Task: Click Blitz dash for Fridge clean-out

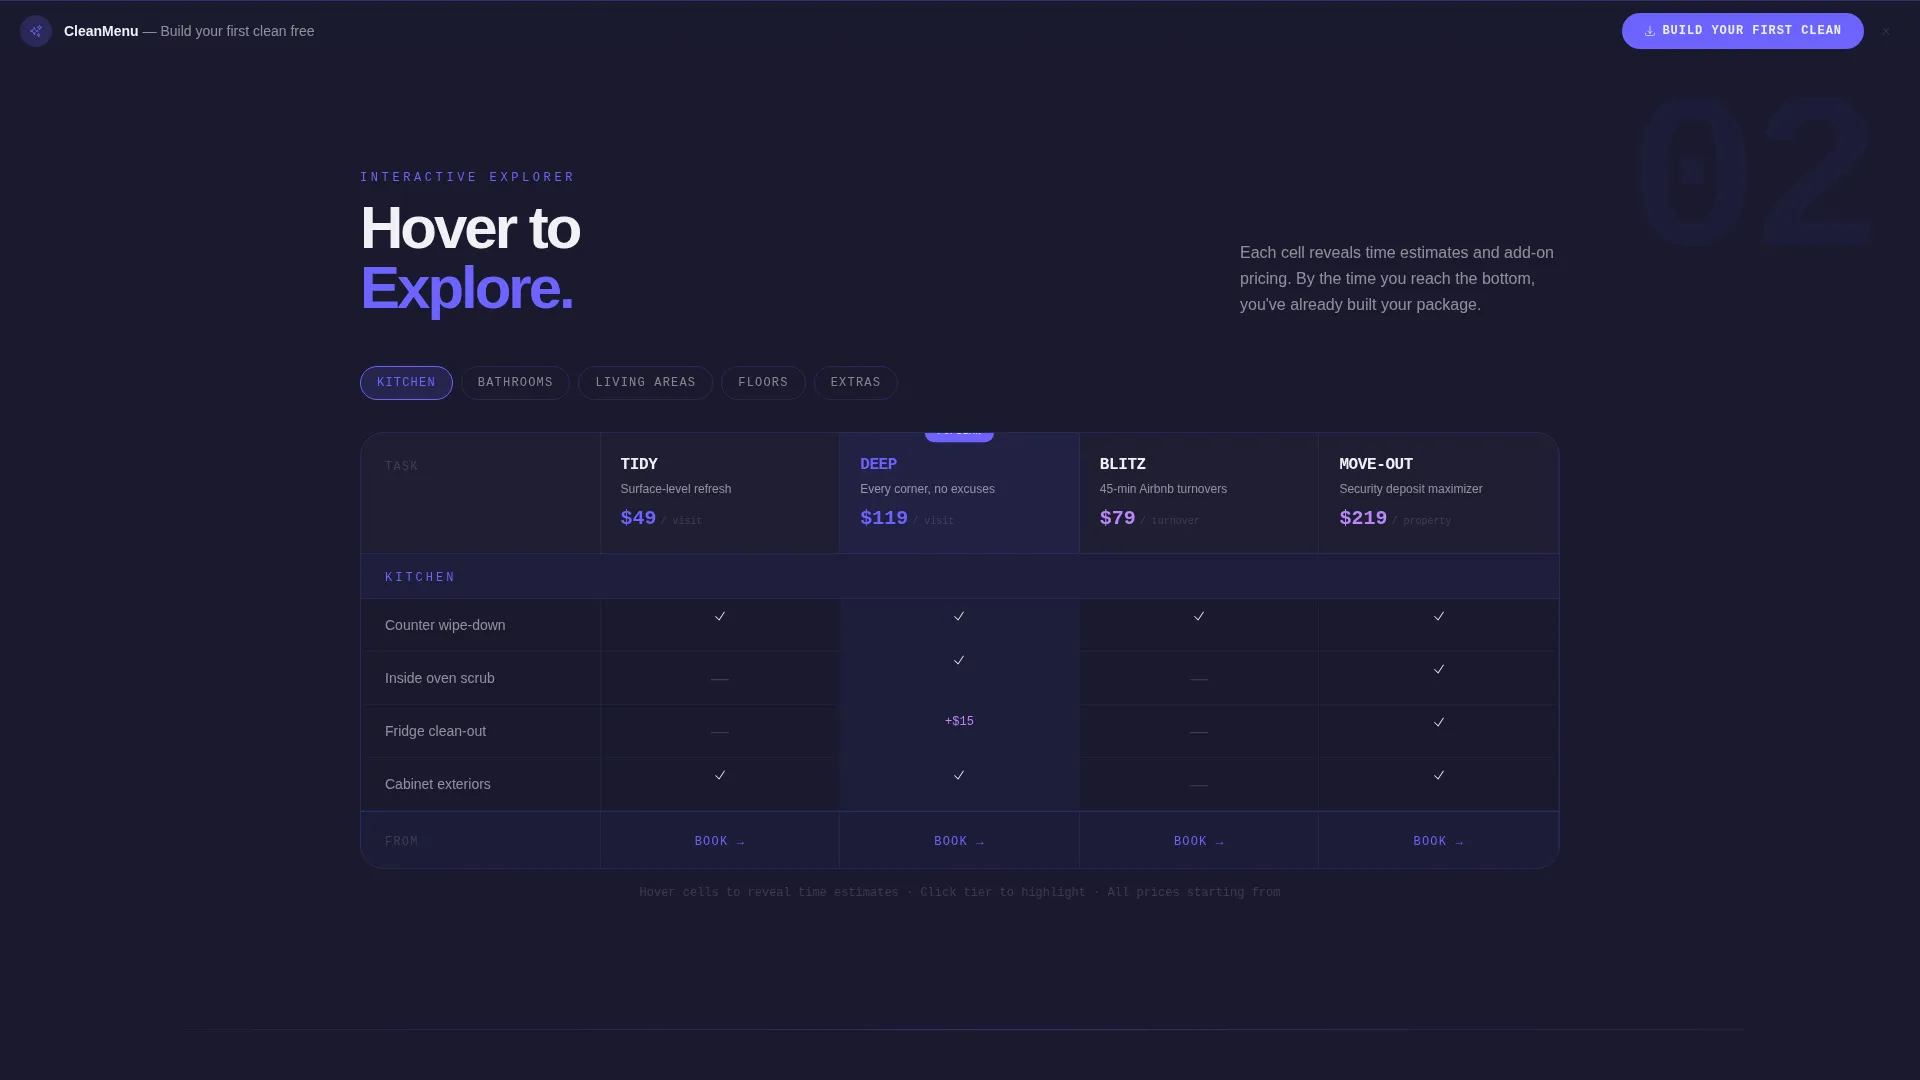Action: [x=1199, y=732]
